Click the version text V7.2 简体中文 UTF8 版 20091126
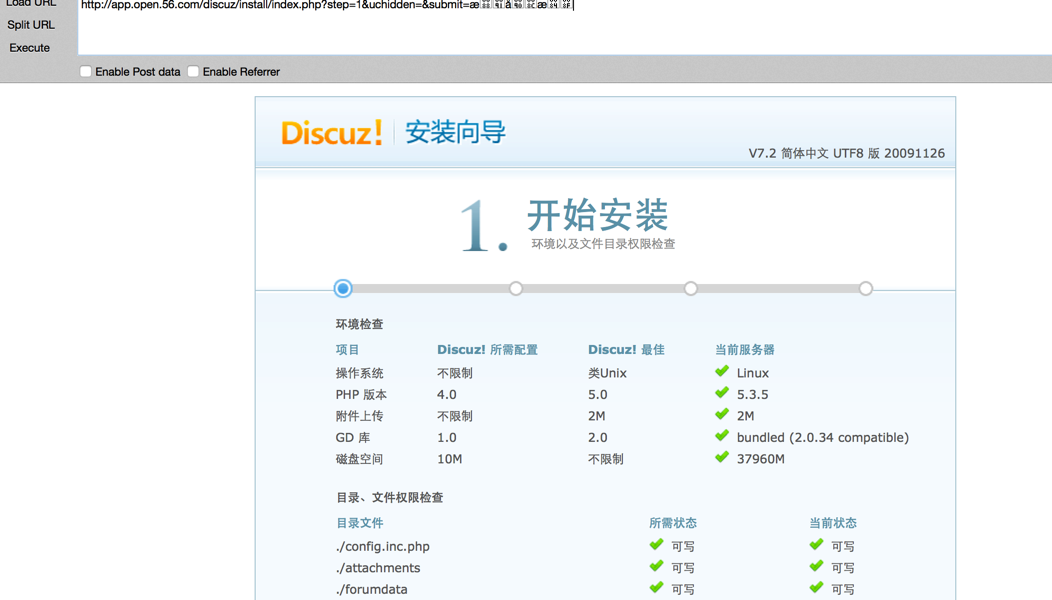The width and height of the screenshot is (1052, 600). click(847, 153)
